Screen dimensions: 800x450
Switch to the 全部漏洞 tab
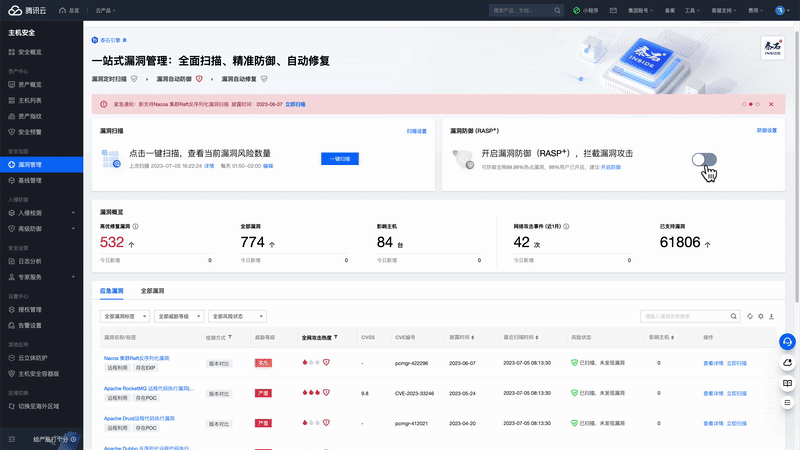153,291
